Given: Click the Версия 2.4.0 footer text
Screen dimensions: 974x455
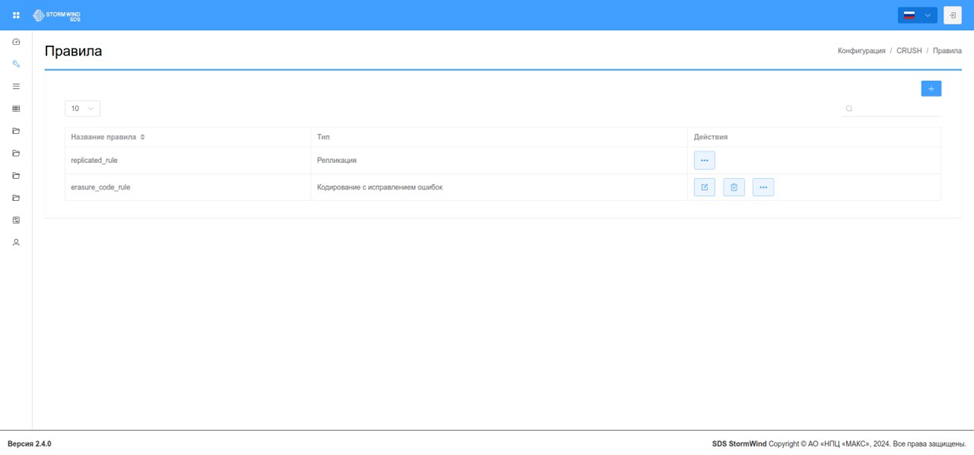Looking at the screenshot, I should (29, 444).
